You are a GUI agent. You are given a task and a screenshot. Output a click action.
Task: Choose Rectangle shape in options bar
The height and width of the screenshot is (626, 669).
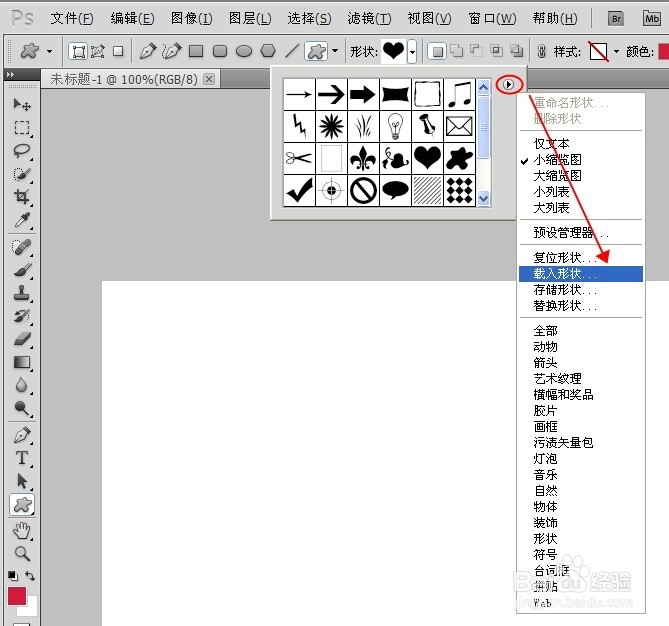196,51
